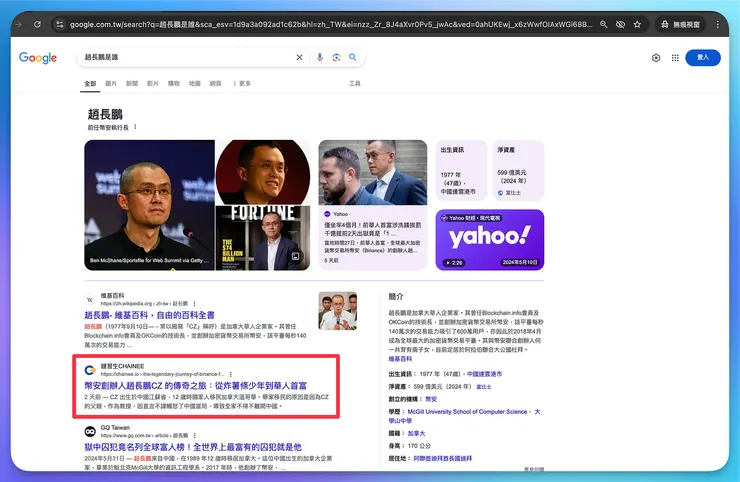Open 維基百科 source link under 簡介
The image size is (740, 482).
(x=400, y=359)
